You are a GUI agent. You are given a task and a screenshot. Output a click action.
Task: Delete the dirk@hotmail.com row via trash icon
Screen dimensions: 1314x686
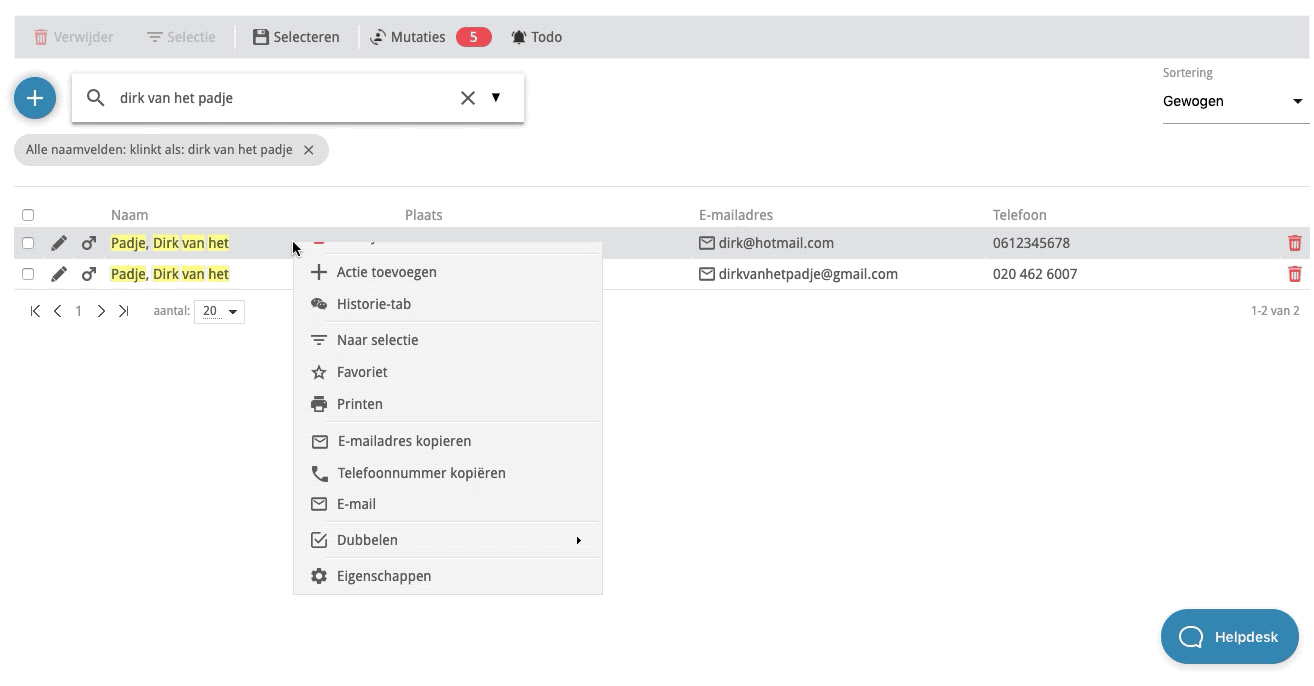click(1294, 243)
